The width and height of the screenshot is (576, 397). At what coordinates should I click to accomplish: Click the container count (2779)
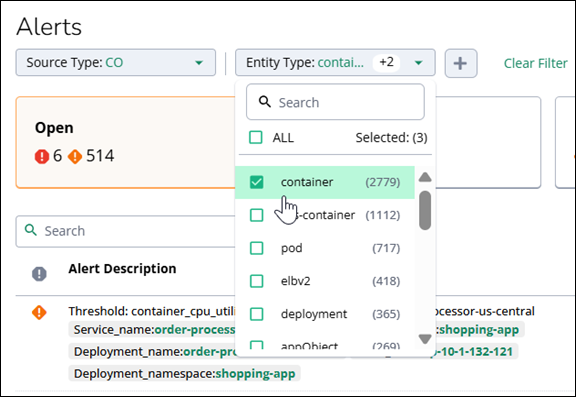point(382,182)
